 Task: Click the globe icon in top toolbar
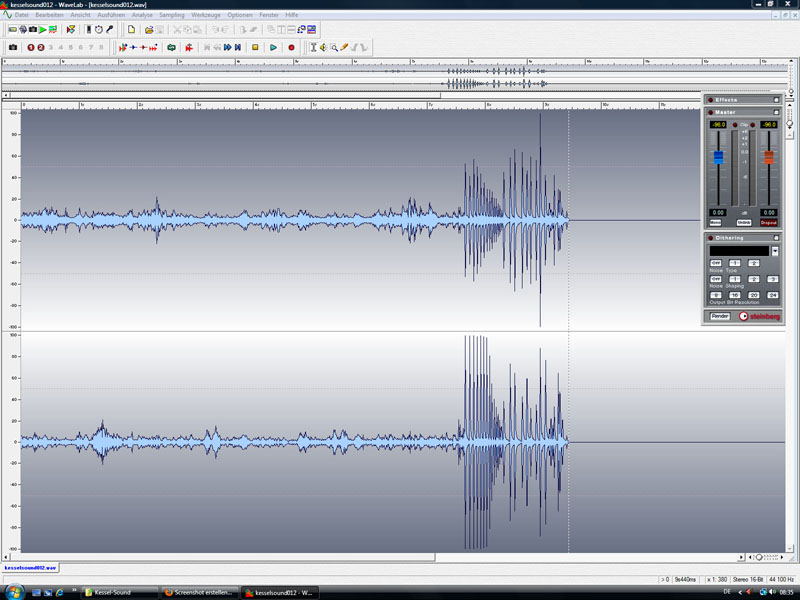point(23,30)
